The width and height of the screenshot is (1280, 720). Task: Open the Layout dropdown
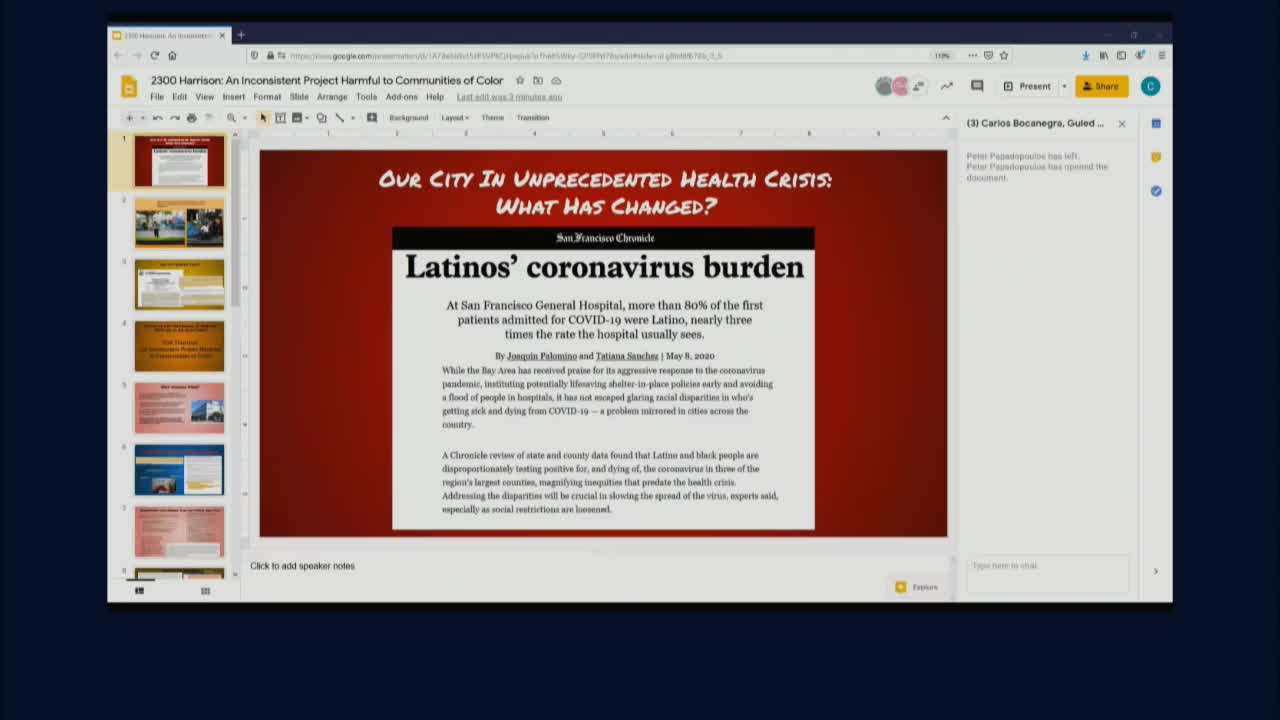pyautogui.click(x=455, y=118)
